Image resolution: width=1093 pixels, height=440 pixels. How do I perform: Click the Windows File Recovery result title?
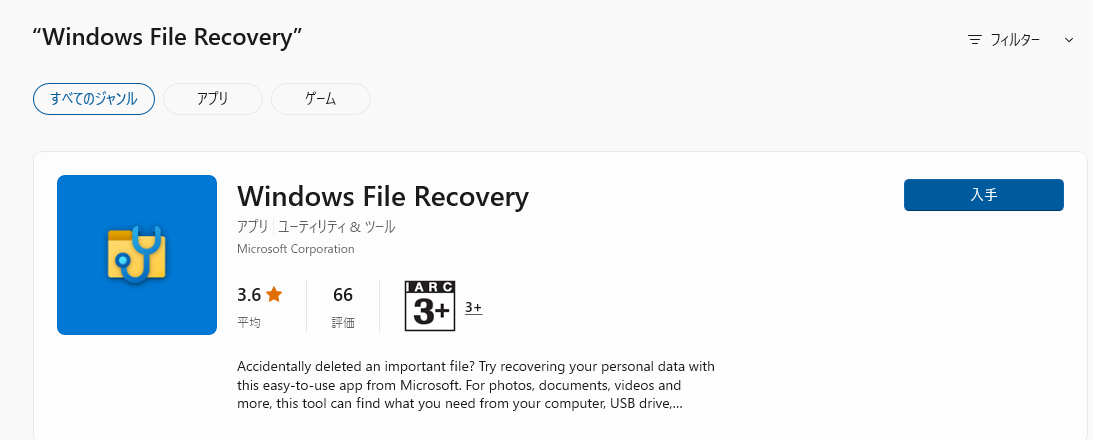coord(383,196)
